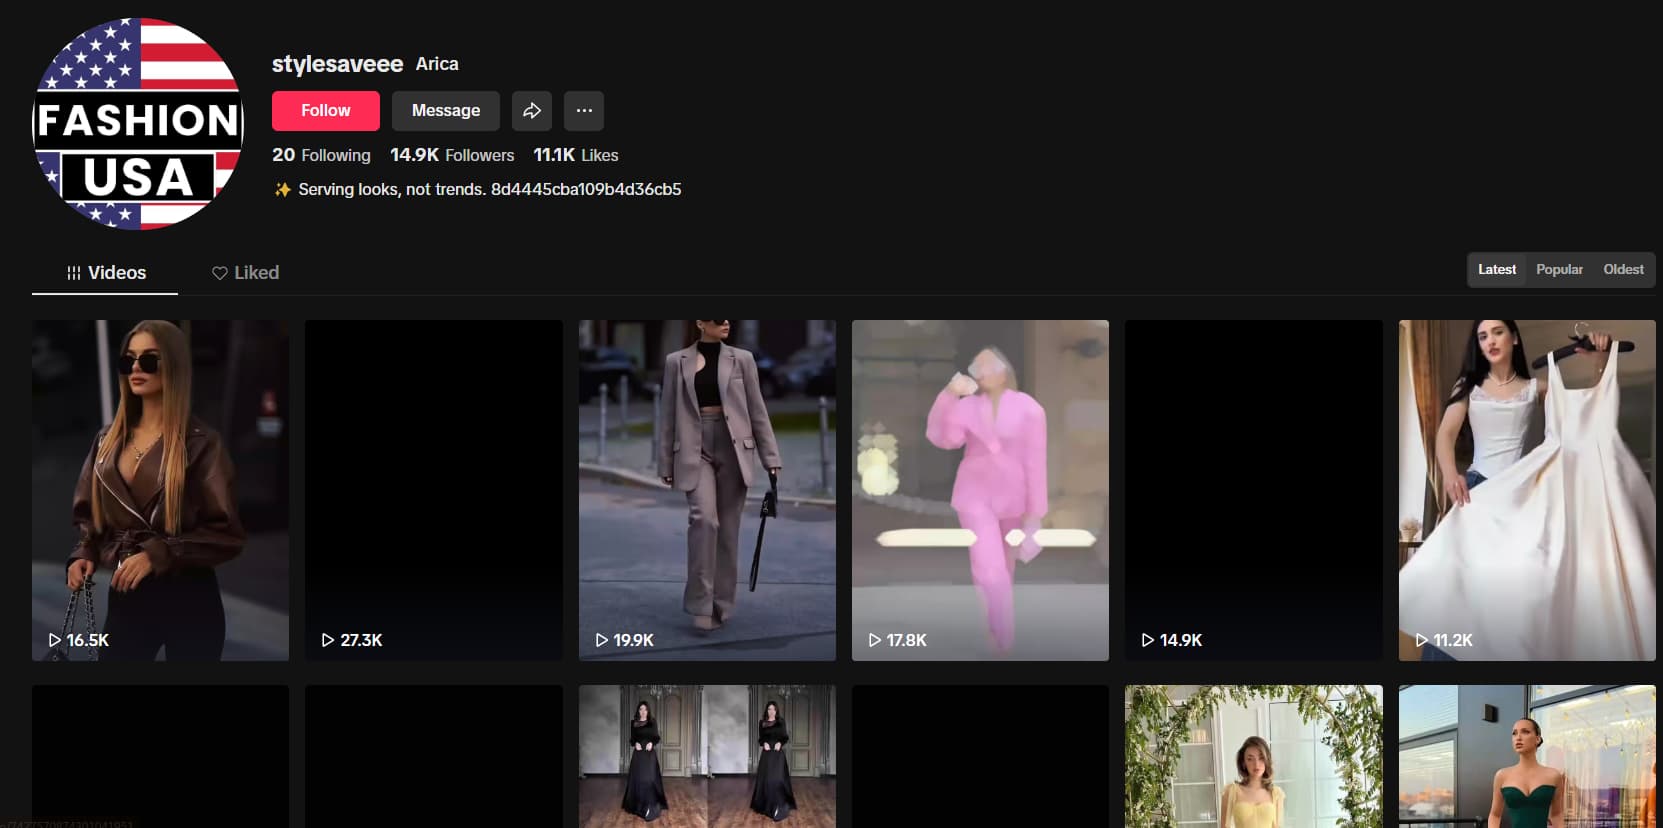1663x828 pixels.
Task: Send a message with Message button
Action: [x=446, y=111]
